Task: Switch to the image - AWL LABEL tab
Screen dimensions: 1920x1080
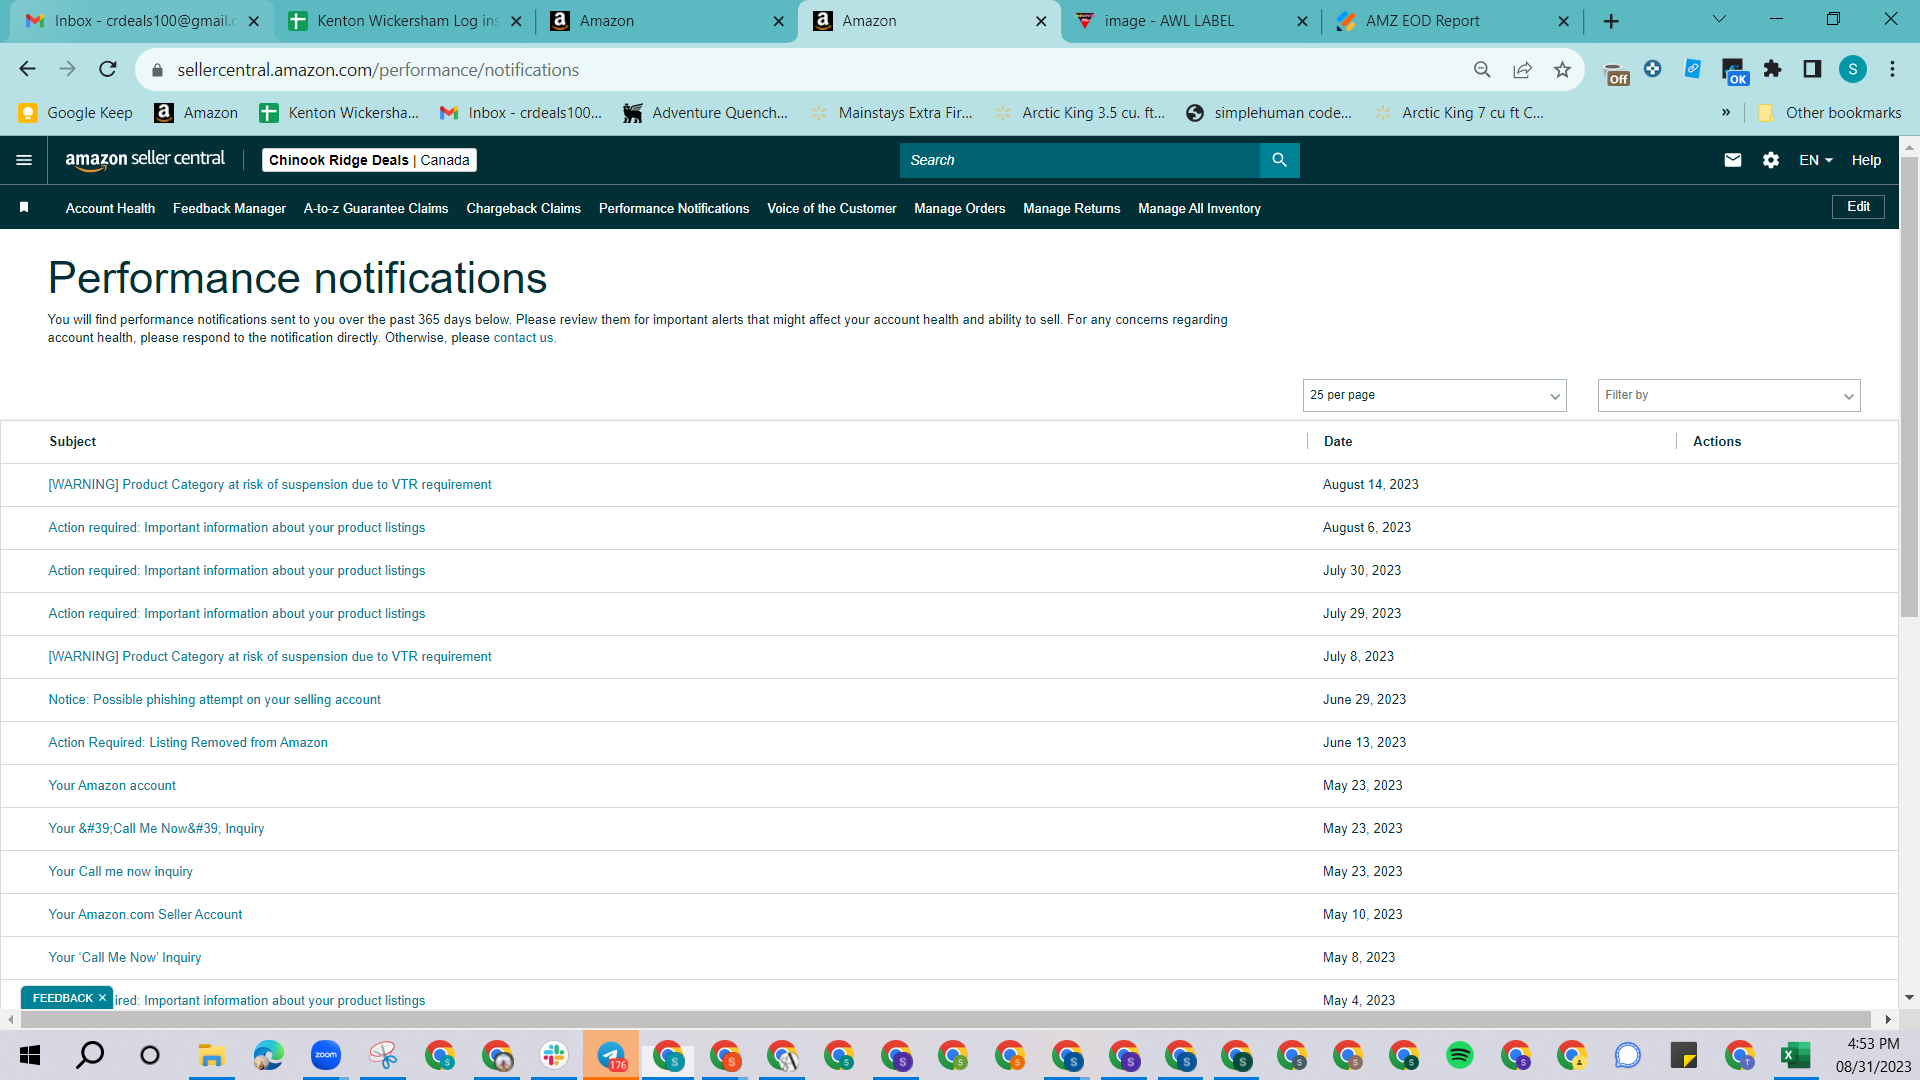Action: click(1192, 21)
